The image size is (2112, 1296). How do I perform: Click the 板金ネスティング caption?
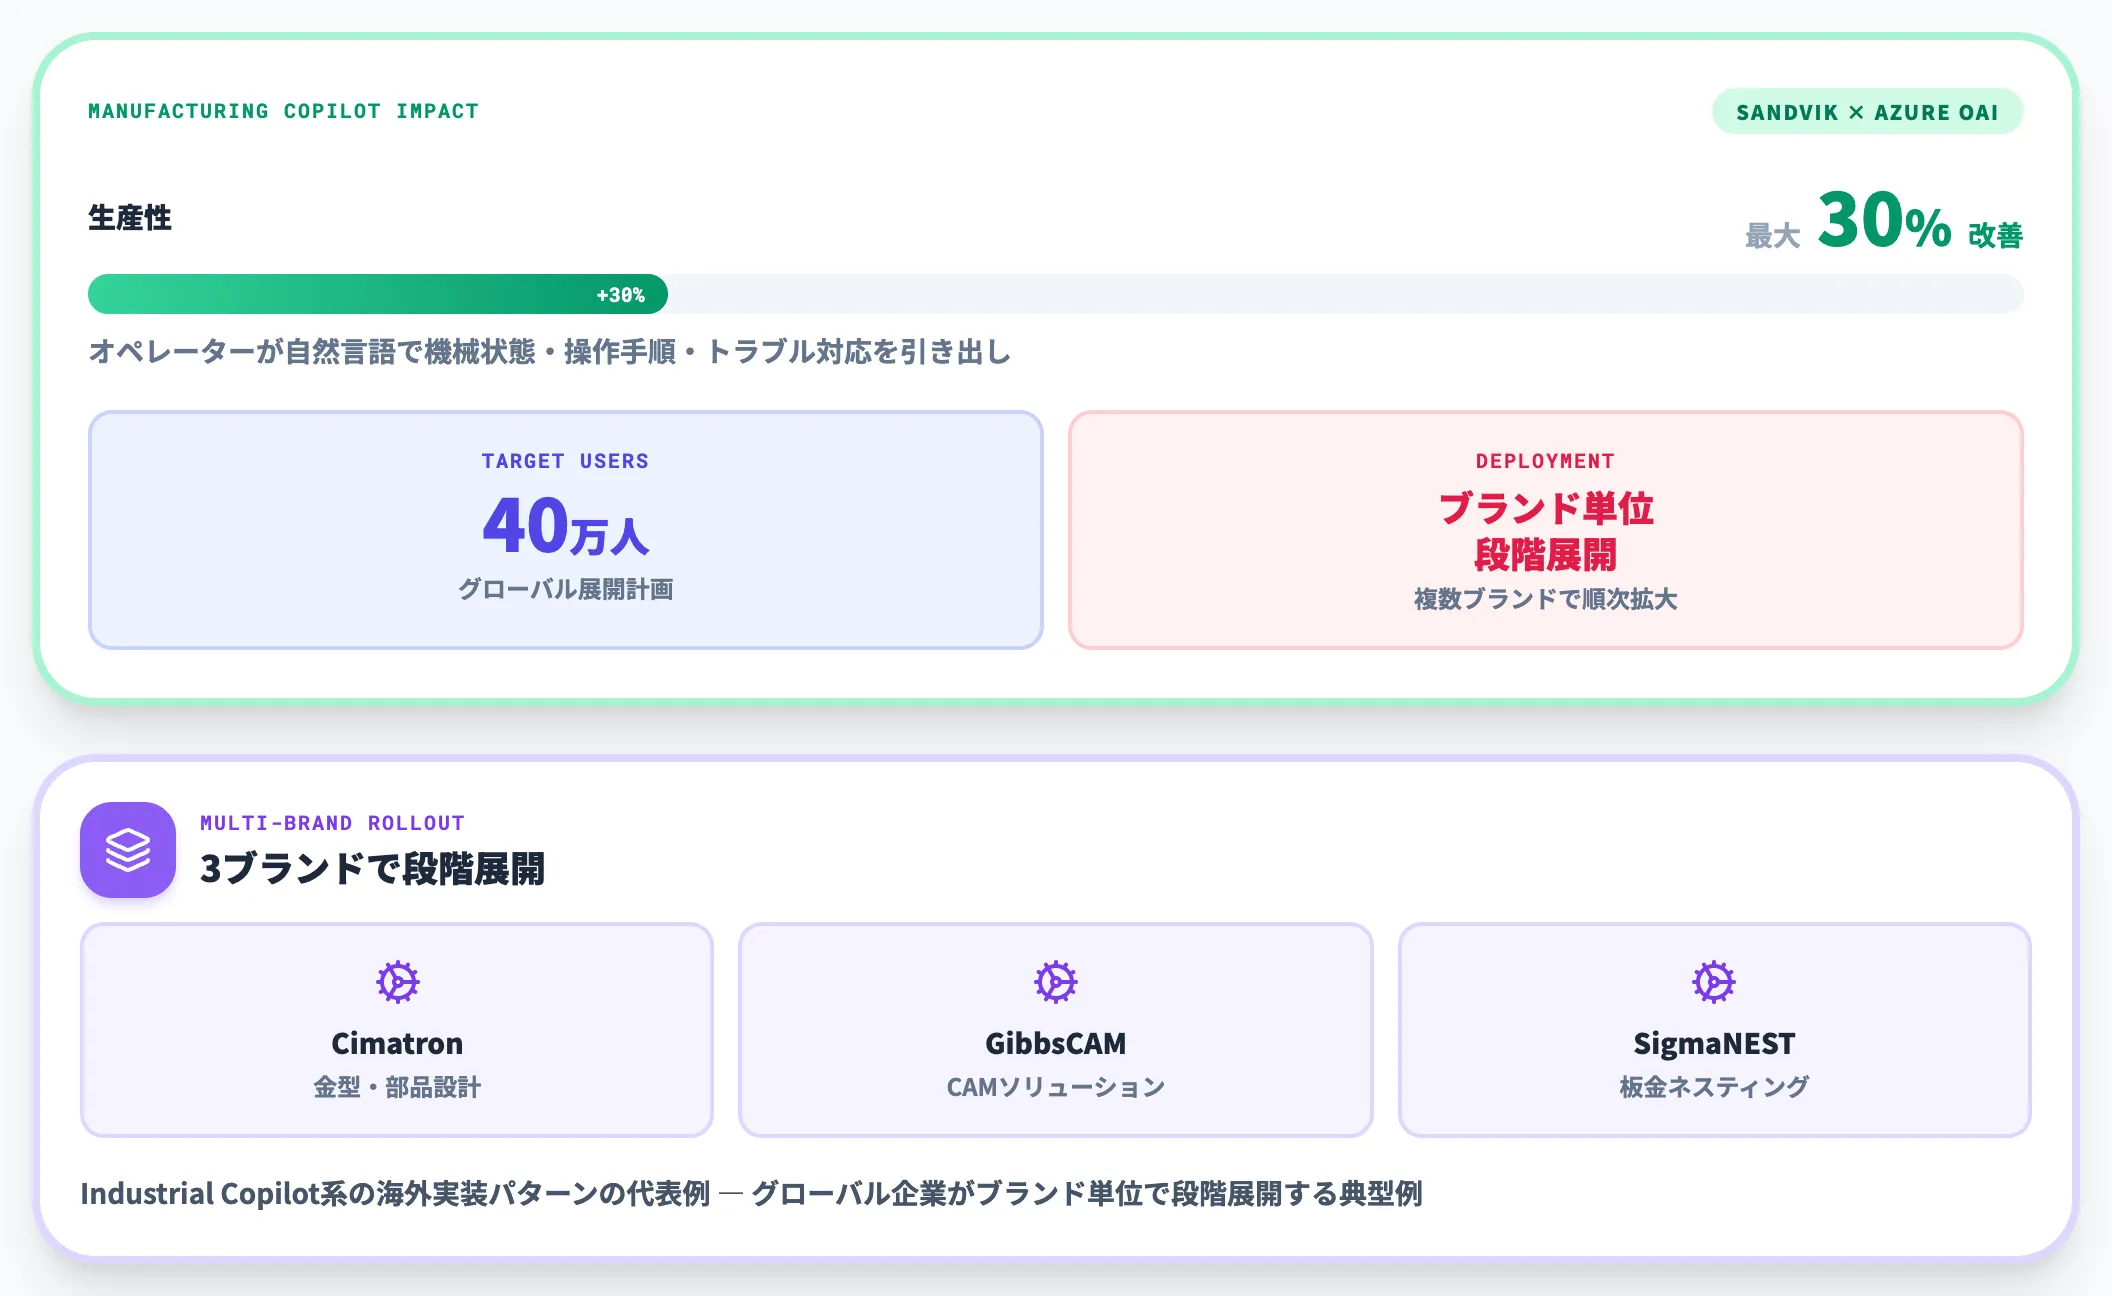point(1714,1087)
